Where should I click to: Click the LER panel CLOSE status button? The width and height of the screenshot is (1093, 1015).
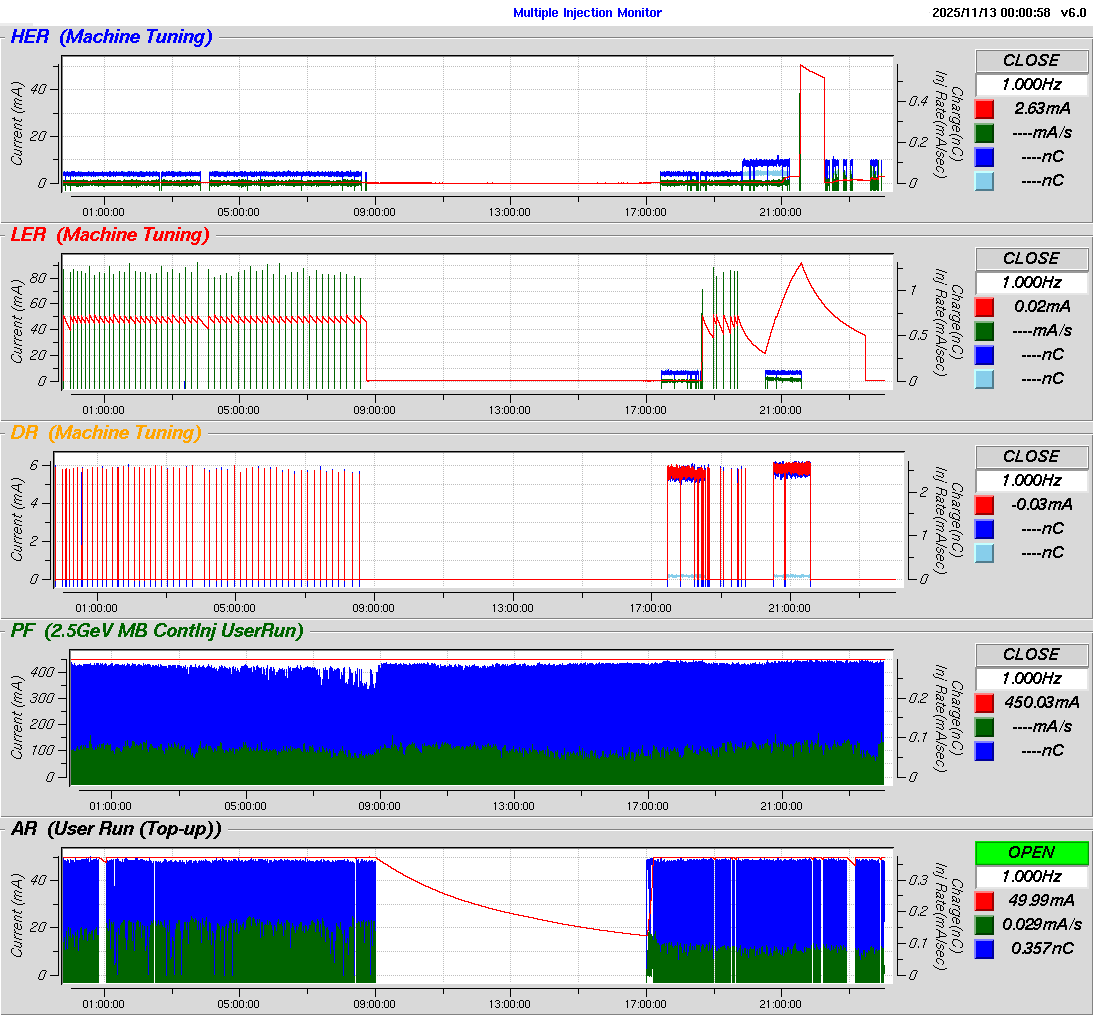(x=1031, y=258)
